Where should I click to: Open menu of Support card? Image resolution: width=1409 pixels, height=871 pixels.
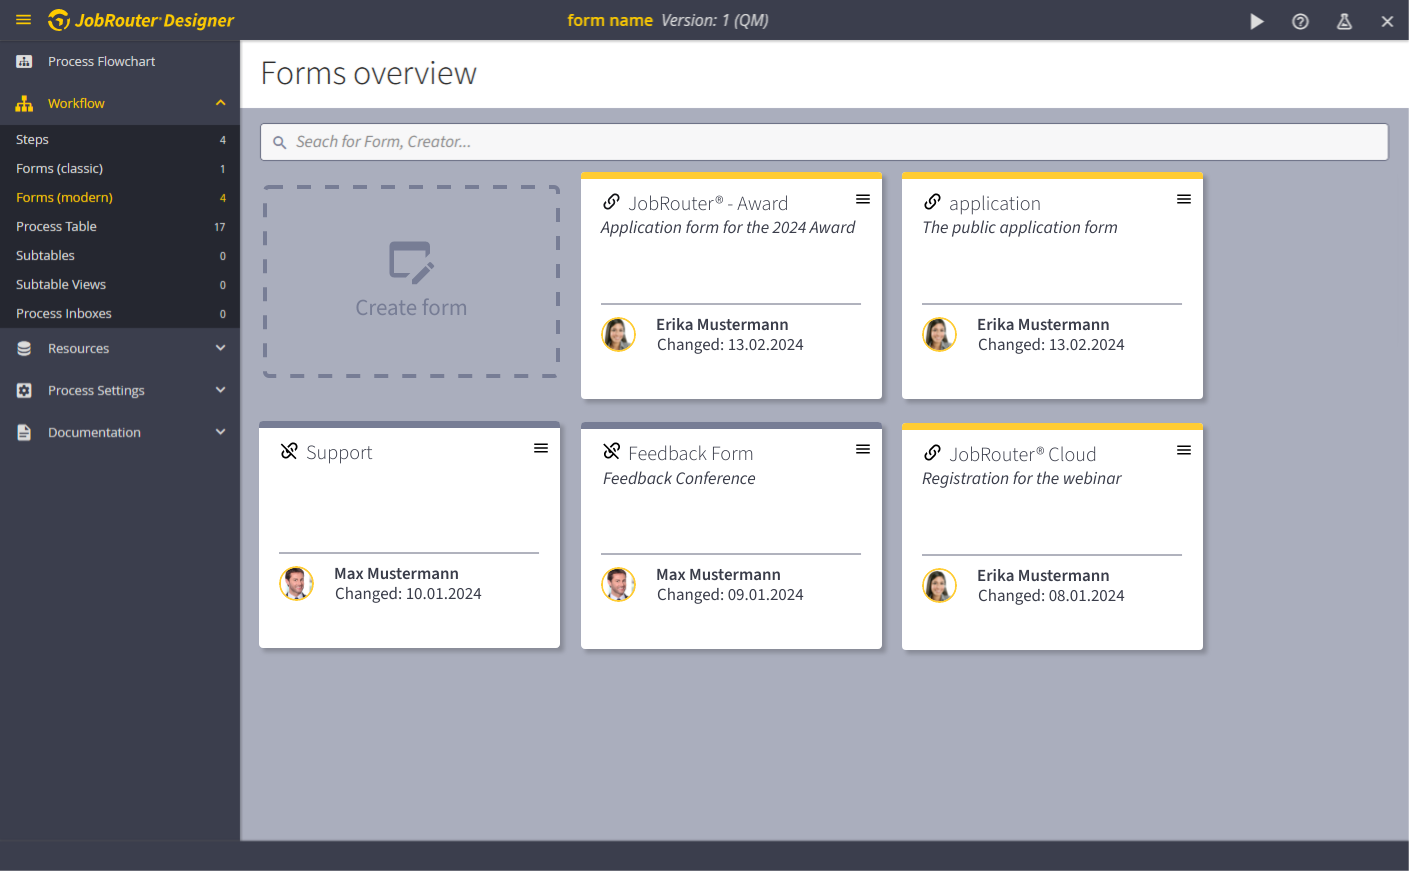541,449
